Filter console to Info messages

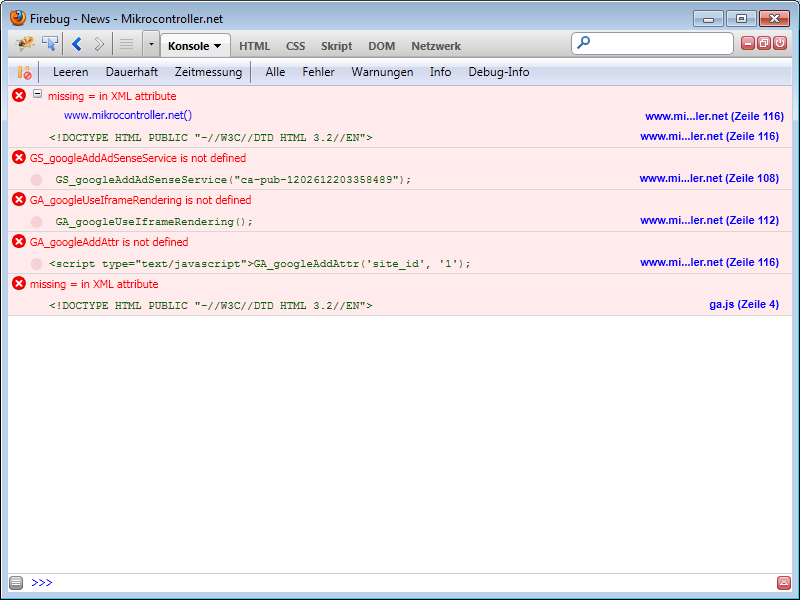coord(440,72)
